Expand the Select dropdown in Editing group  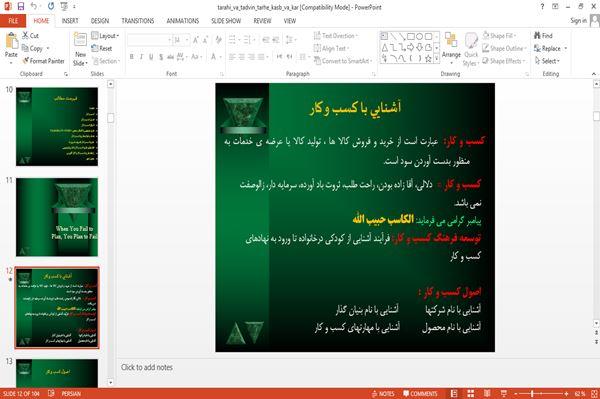pos(547,61)
